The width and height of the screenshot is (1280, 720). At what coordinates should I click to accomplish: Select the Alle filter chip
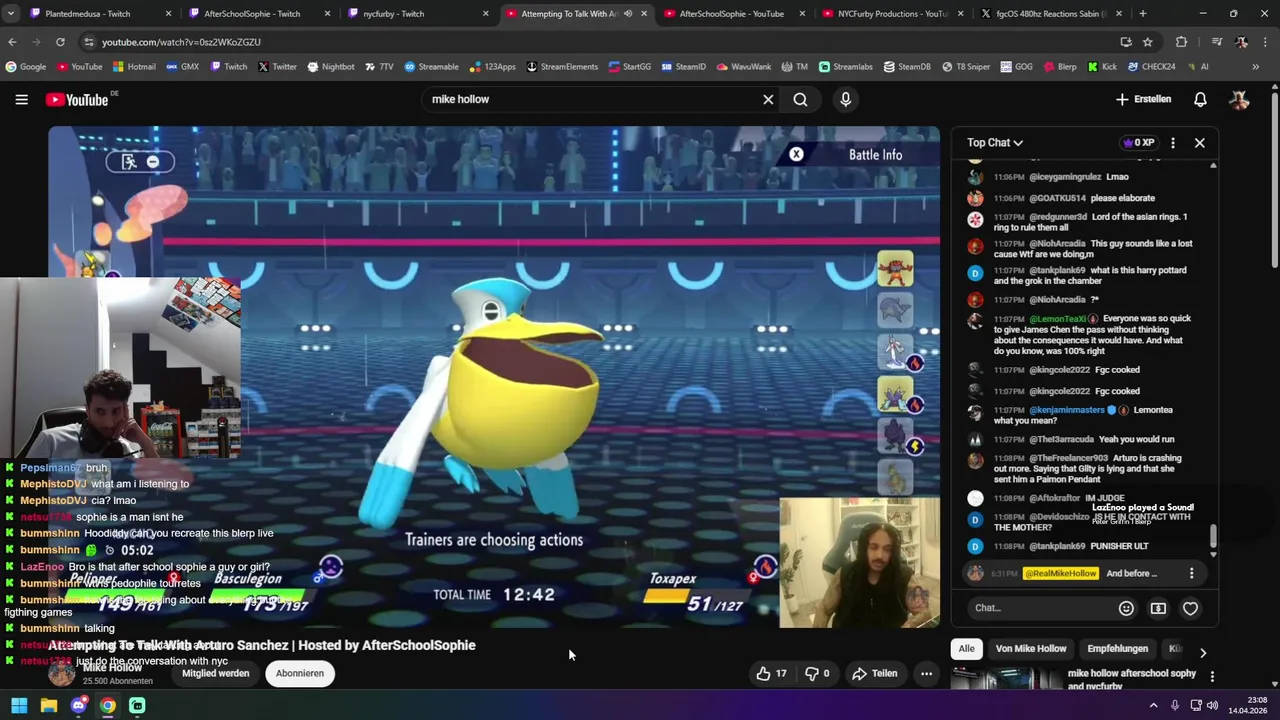966,649
